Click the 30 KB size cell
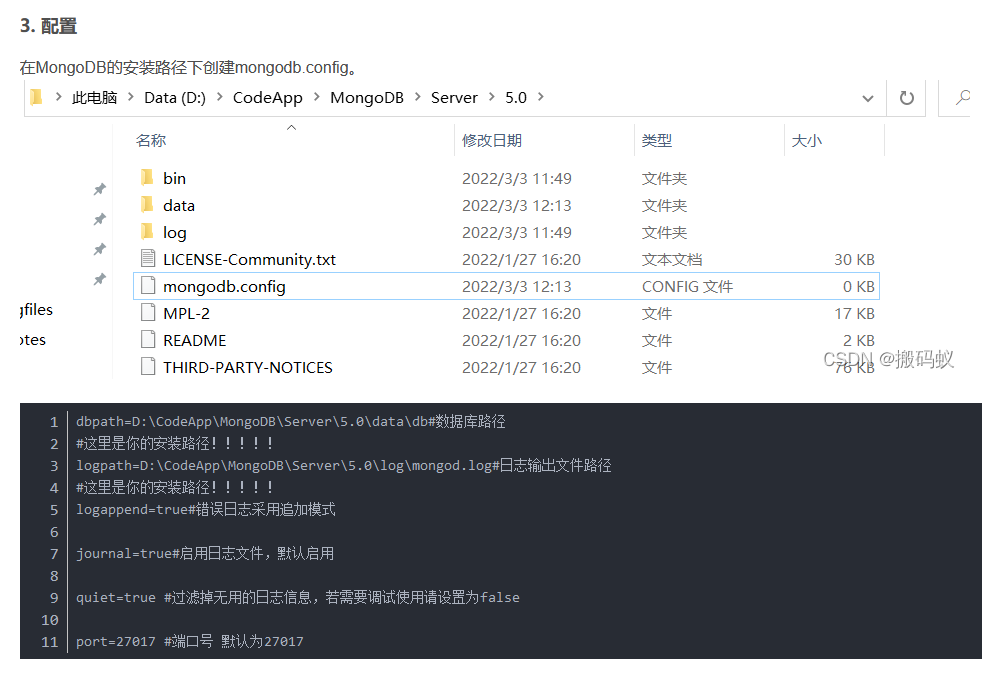This screenshot has height=675, width=1004. point(854,259)
